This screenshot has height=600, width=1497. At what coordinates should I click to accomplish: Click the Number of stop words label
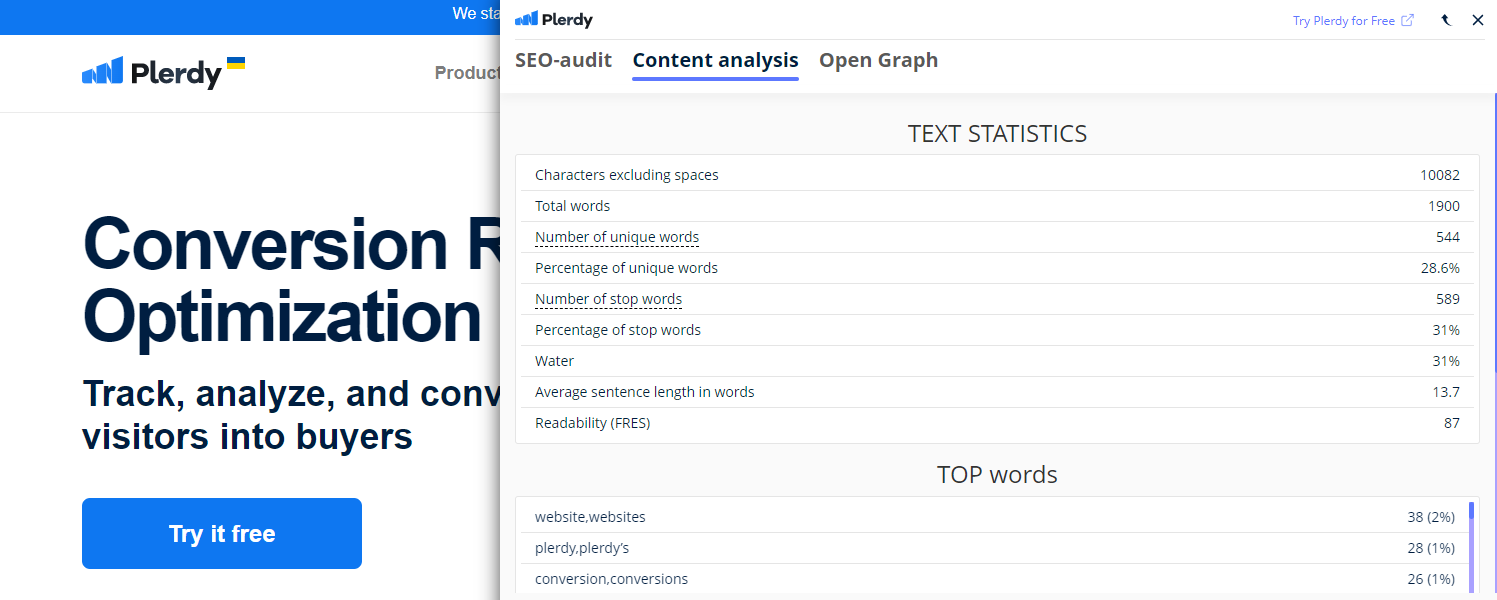coord(608,299)
